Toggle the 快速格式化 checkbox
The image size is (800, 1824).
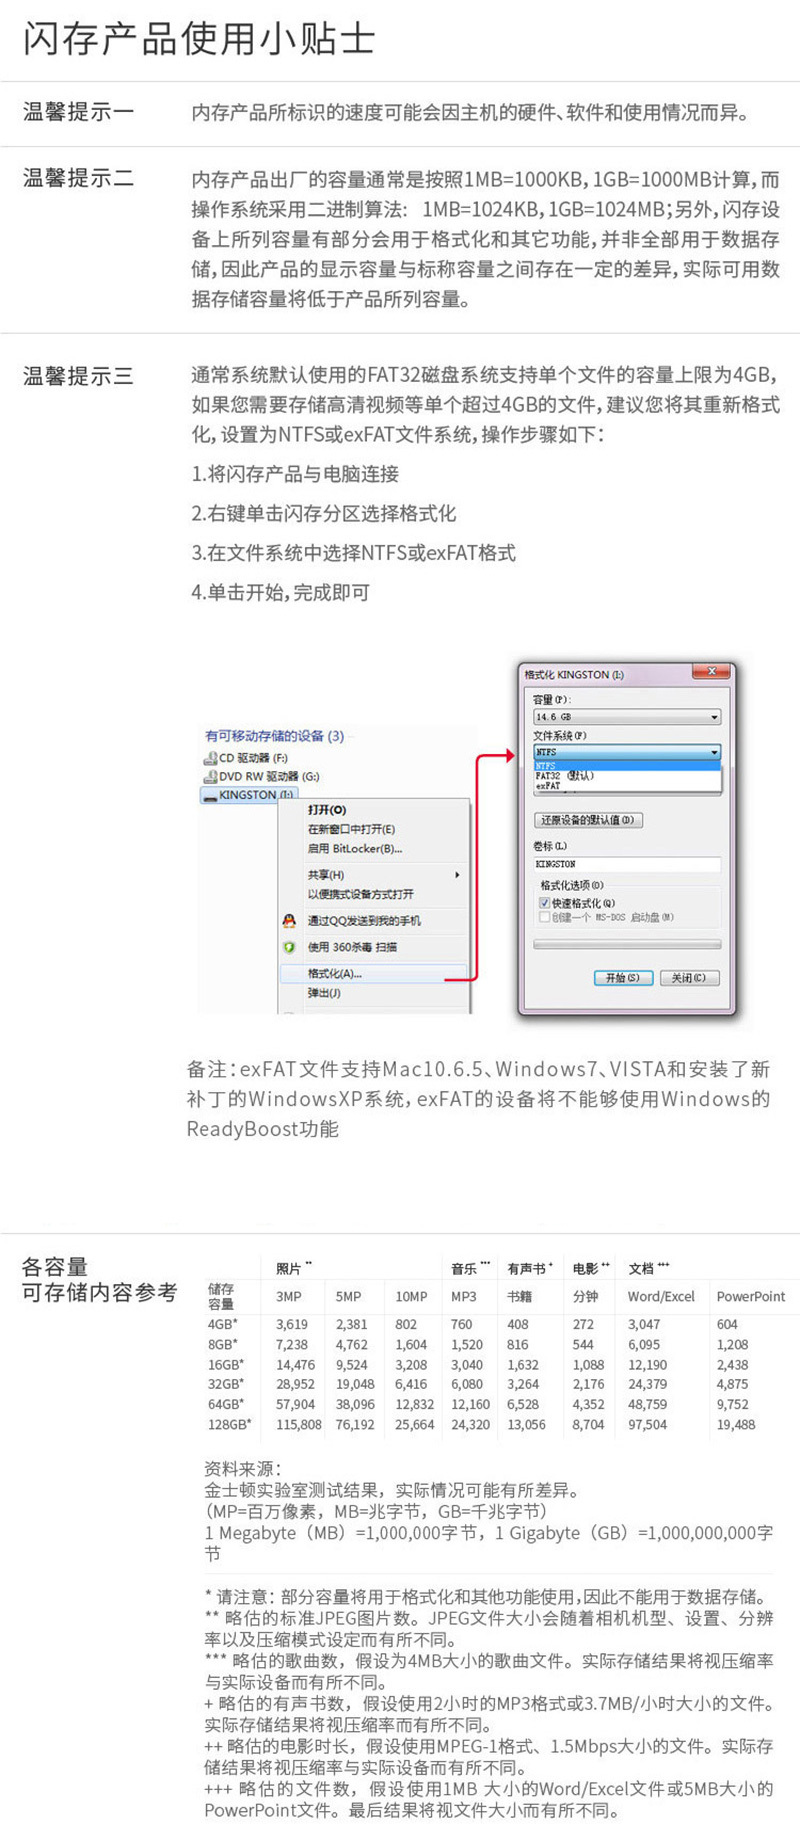pos(545,903)
